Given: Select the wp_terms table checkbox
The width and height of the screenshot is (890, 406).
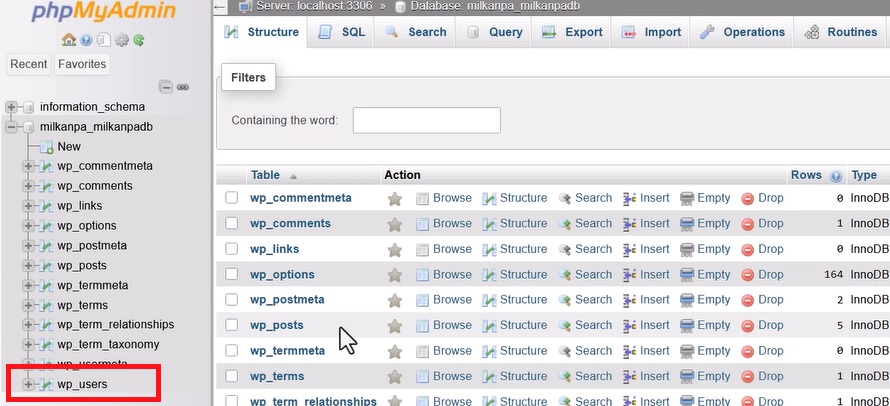Looking at the screenshot, I should (232, 376).
